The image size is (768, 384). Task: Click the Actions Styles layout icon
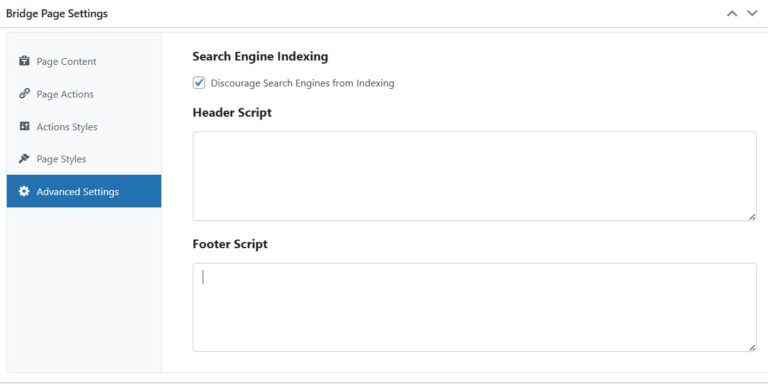24,126
